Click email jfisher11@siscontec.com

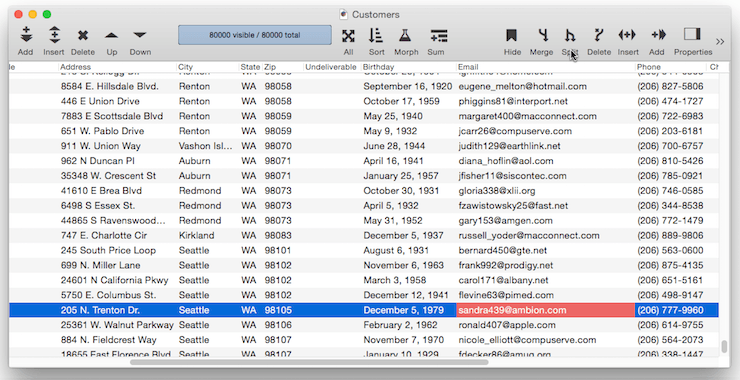(513, 176)
